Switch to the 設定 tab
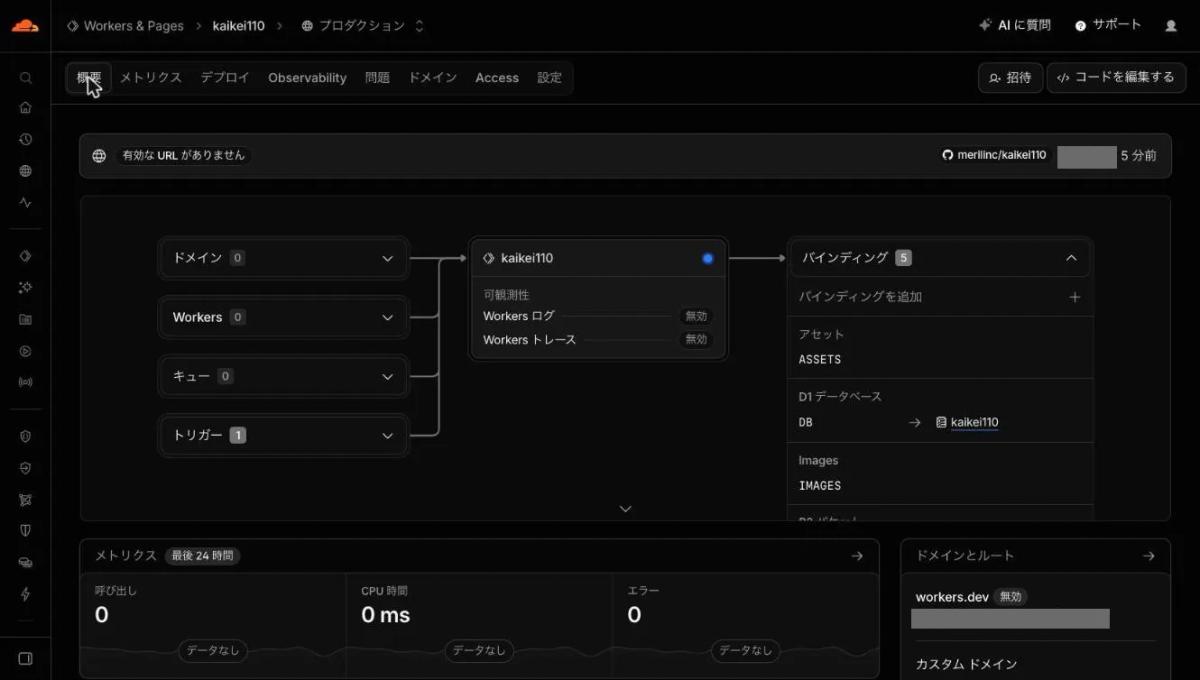This screenshot has height=680, width=1200. coord(549,78)
